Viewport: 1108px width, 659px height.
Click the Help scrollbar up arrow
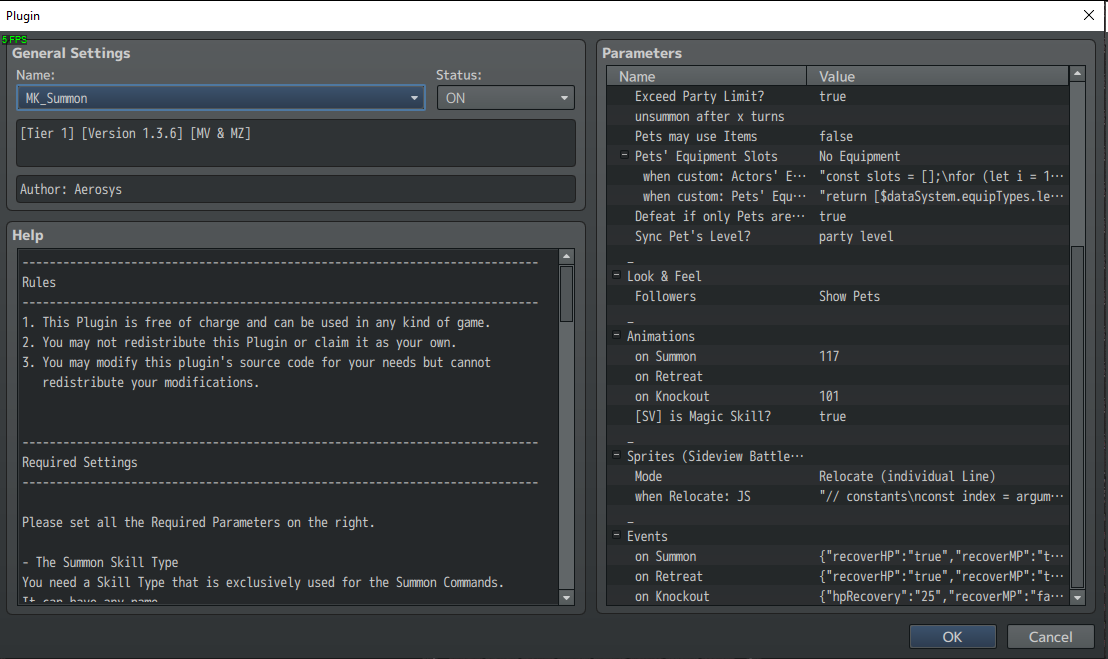coord(566,256)
